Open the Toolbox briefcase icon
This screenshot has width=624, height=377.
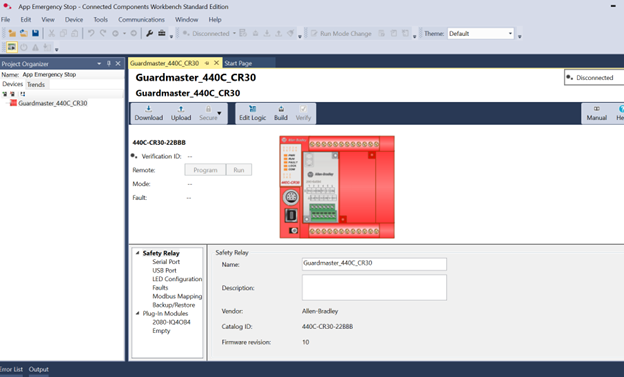[x=162, y=33]
